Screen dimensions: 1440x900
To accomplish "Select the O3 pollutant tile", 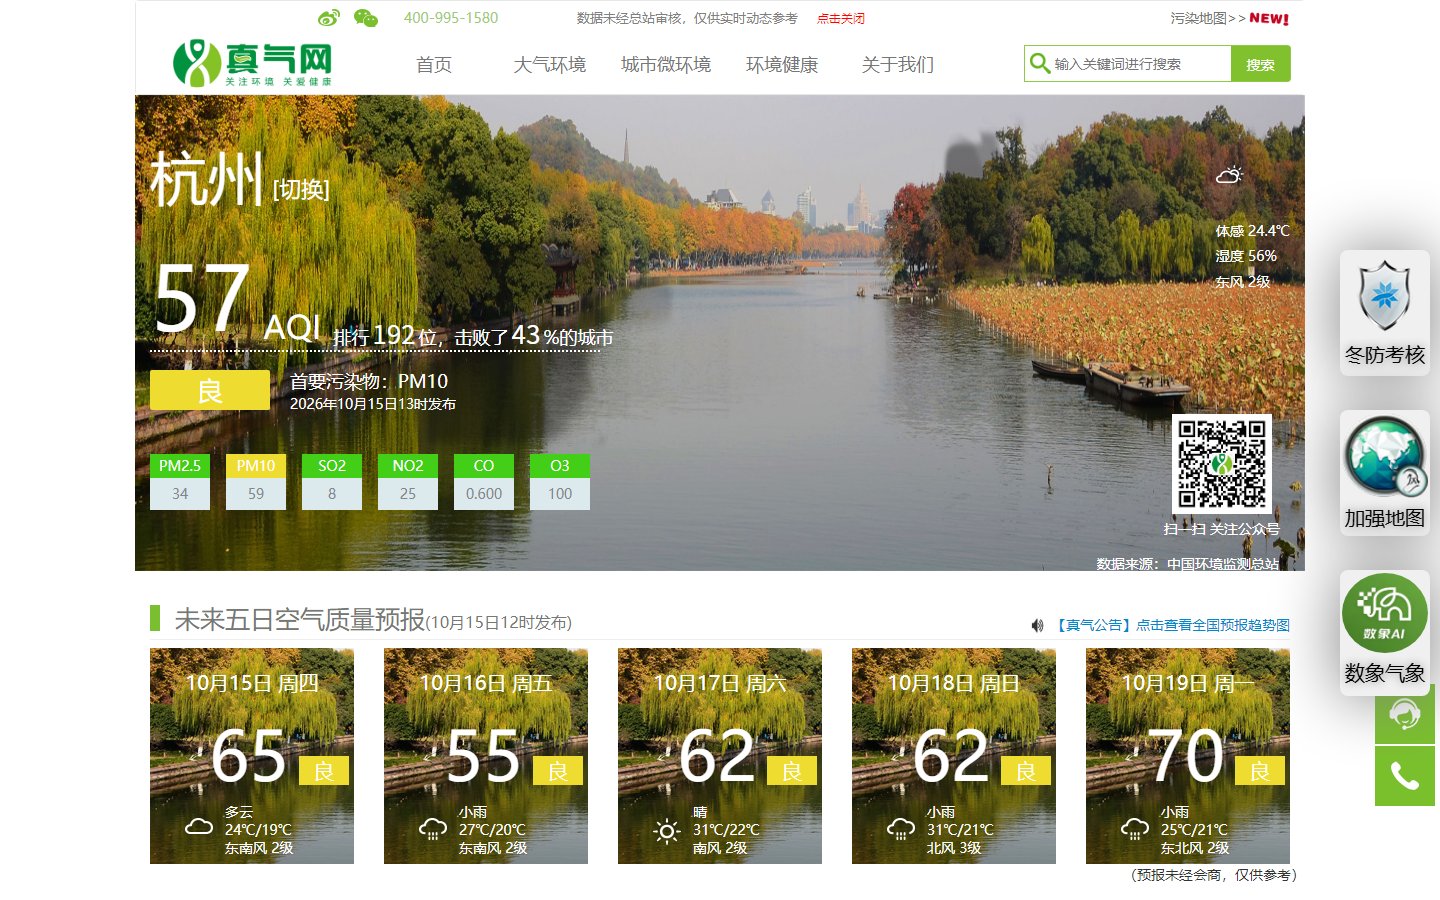I will pos(560,482).
